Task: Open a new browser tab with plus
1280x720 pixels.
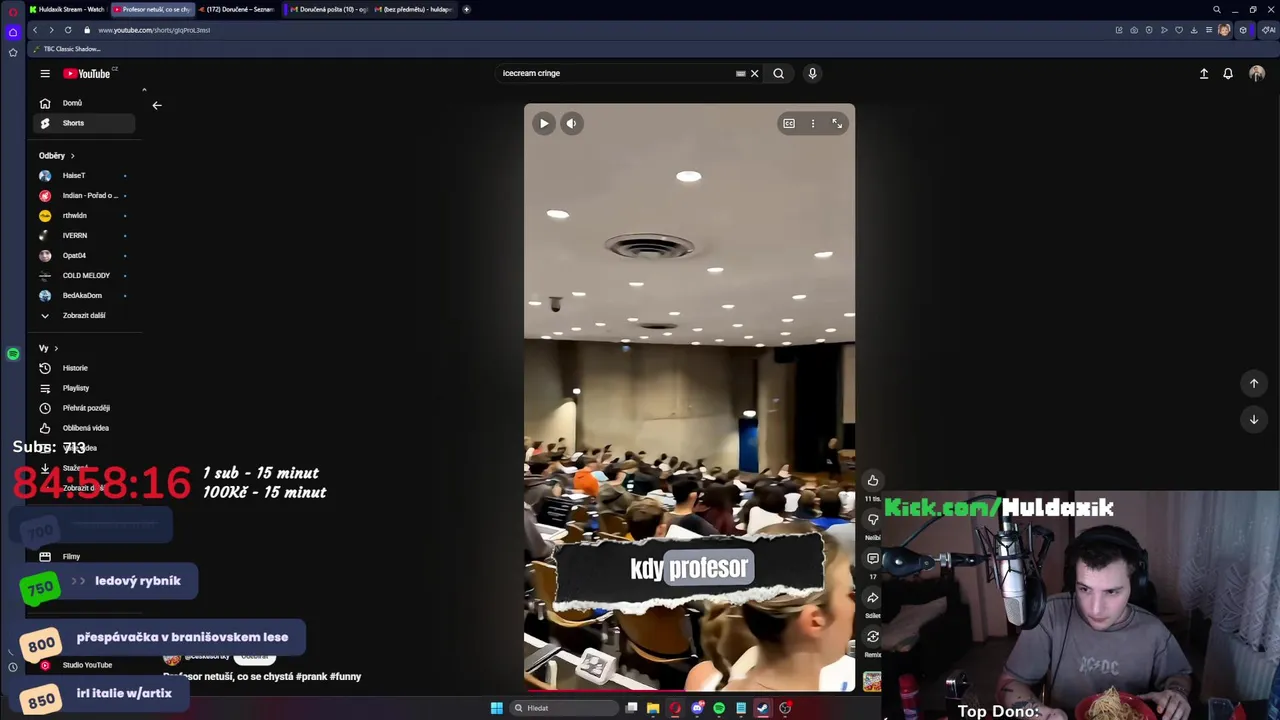Action: [466, 9]
